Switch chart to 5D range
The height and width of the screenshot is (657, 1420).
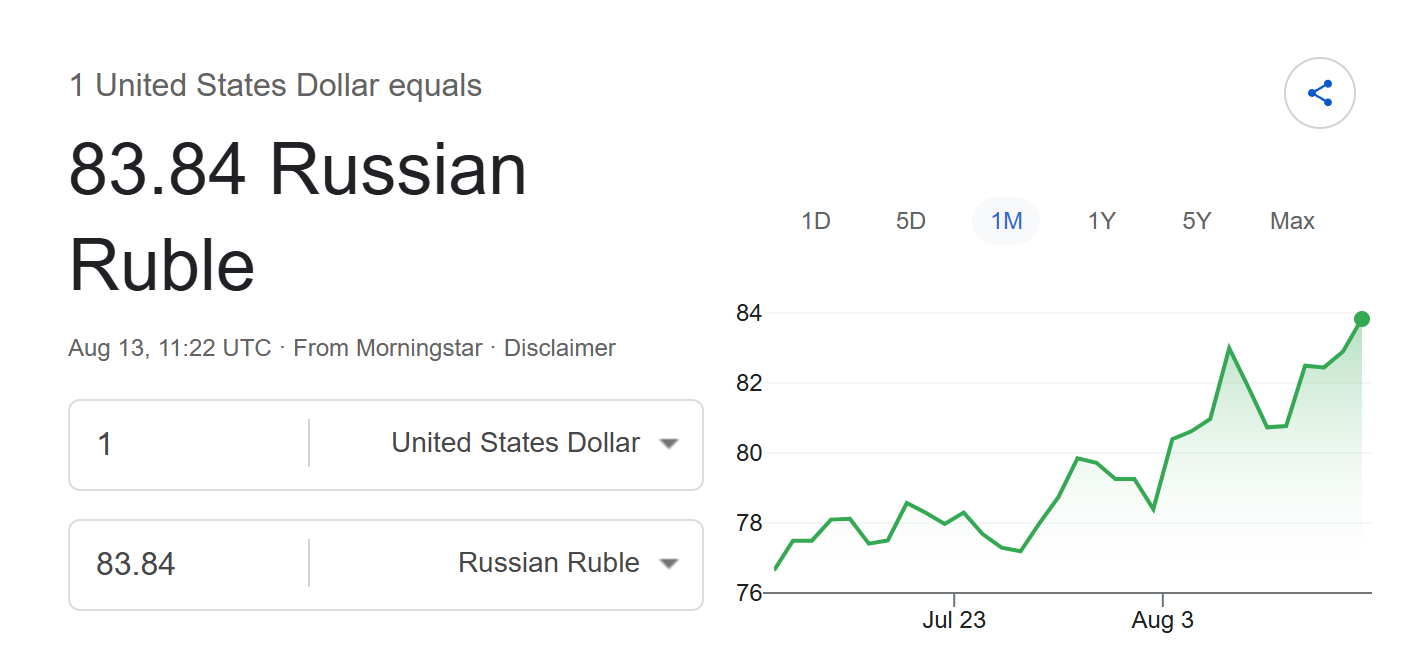(911, 221)
